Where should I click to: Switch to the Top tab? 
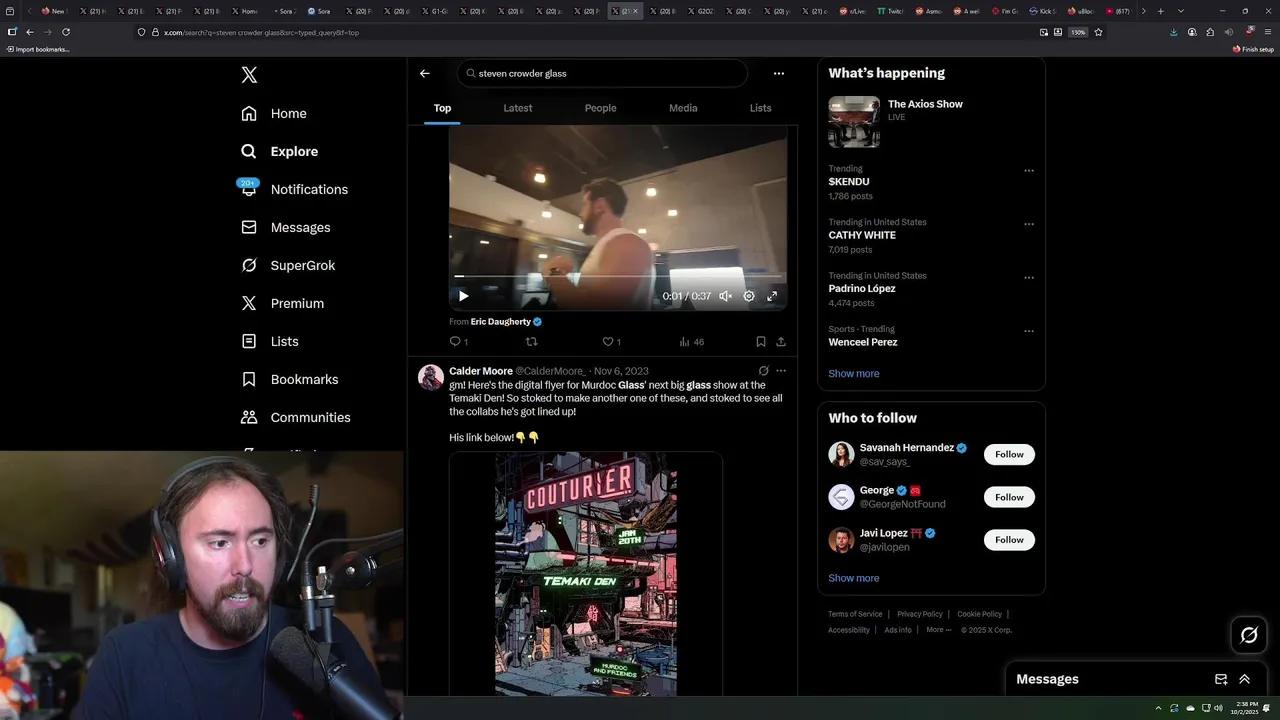point(442,108)
